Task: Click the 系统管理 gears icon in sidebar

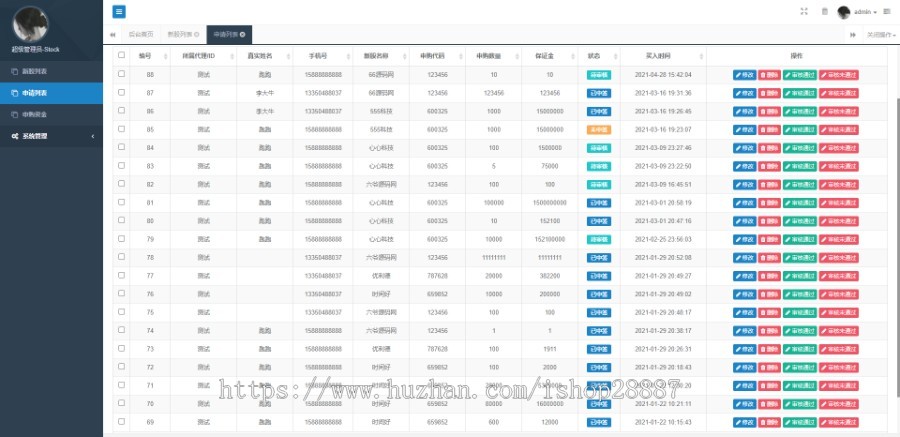Action: [x=14, y=136]
